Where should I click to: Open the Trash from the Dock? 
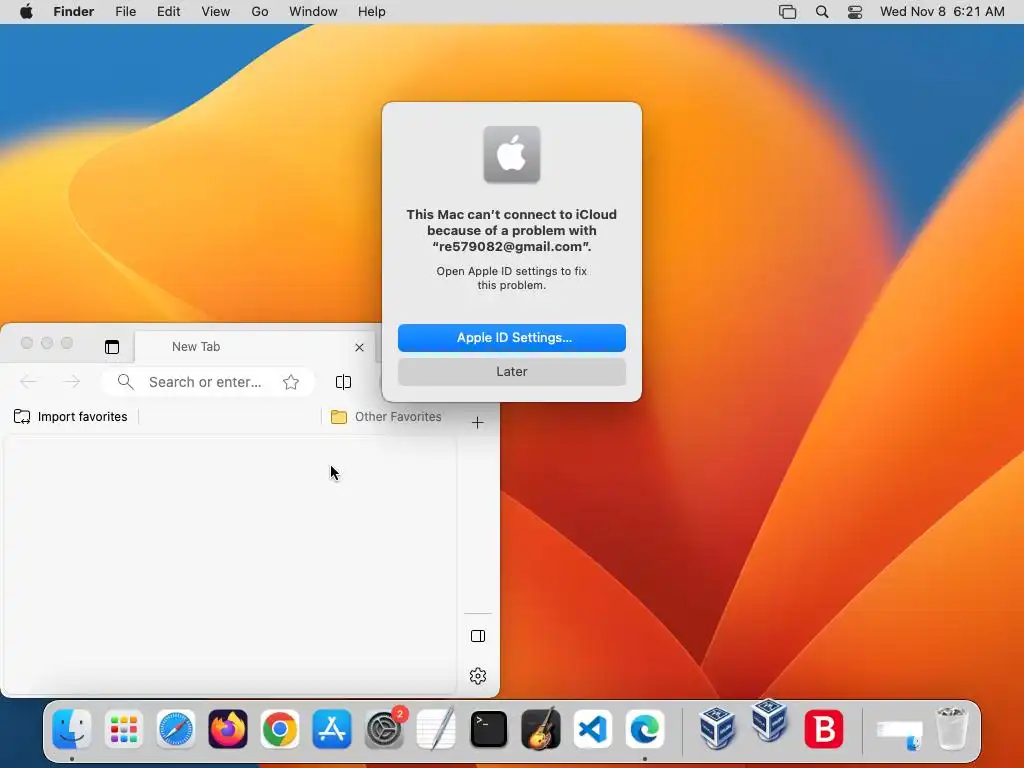[x=952, y=728]
